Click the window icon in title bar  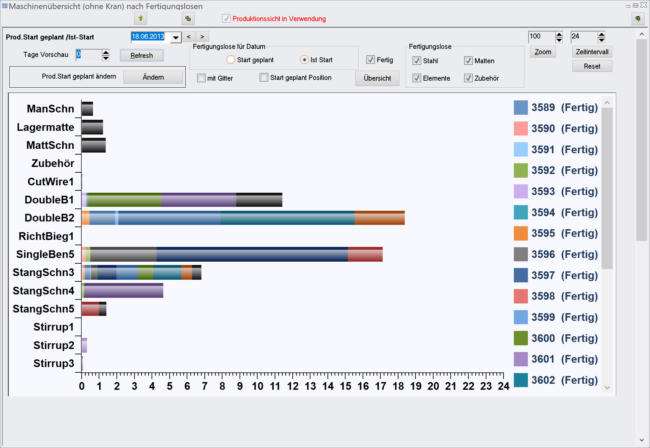click(x=5, y=5)
